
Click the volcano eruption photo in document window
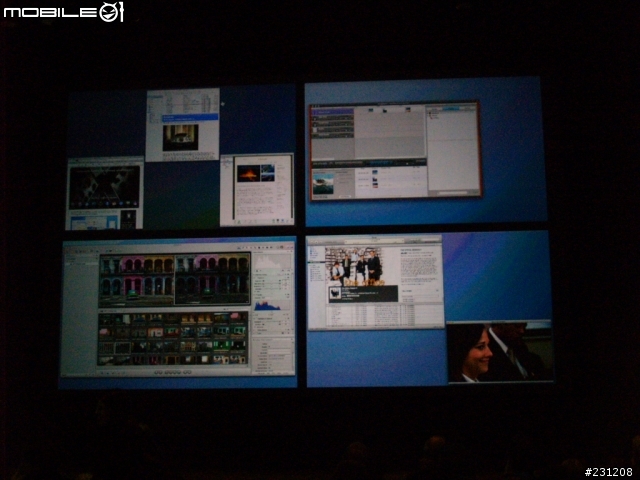(248, 173)
